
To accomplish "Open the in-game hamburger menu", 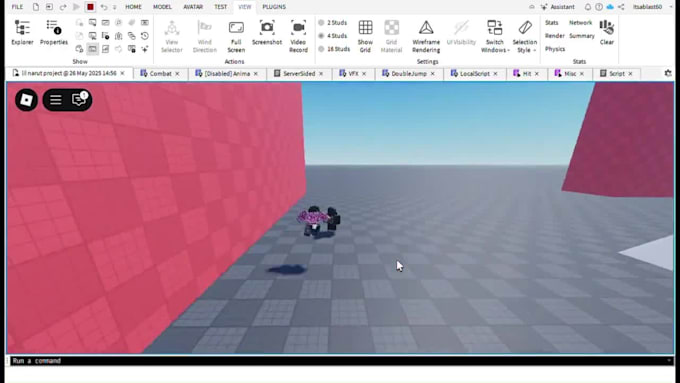I will (x=56, y=100).
